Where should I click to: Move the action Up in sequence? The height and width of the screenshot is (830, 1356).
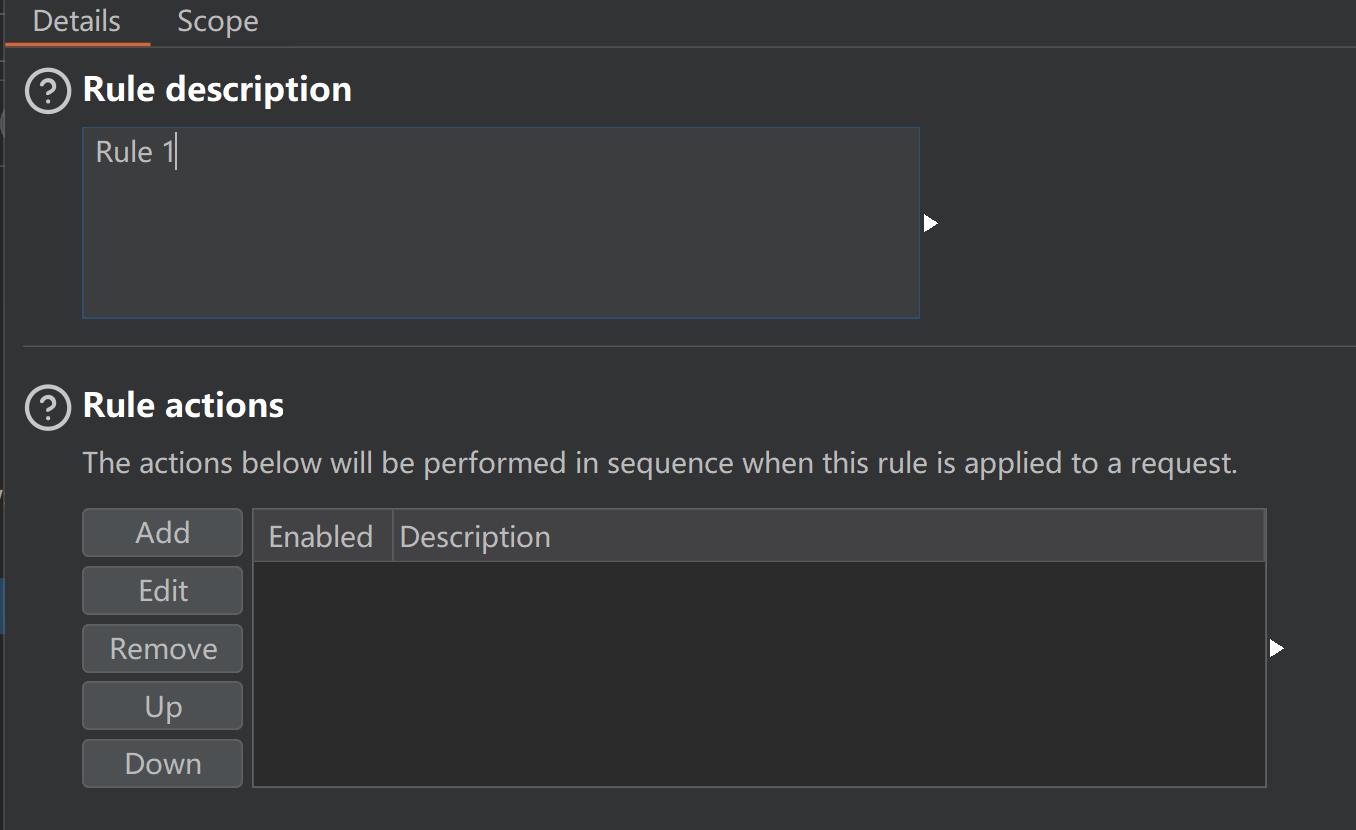pos(162,707)
